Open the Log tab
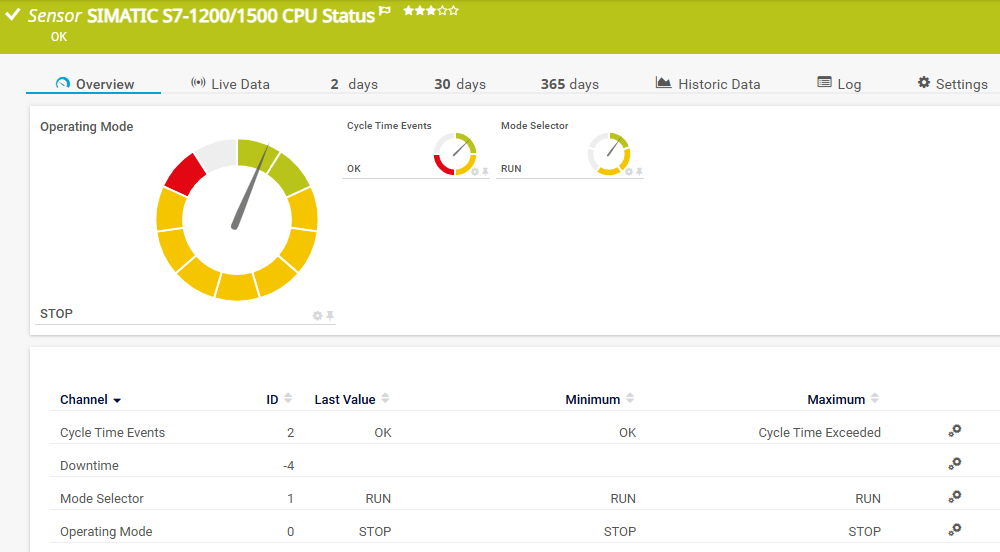The width and height of the screenshot is (1000, 552). click(x=839, y=84)
